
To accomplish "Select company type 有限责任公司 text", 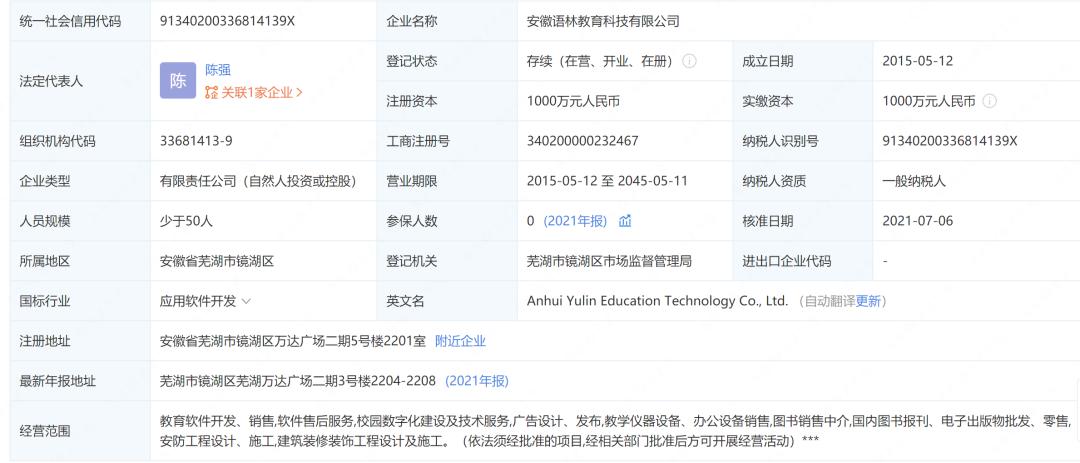I will 258,181.
